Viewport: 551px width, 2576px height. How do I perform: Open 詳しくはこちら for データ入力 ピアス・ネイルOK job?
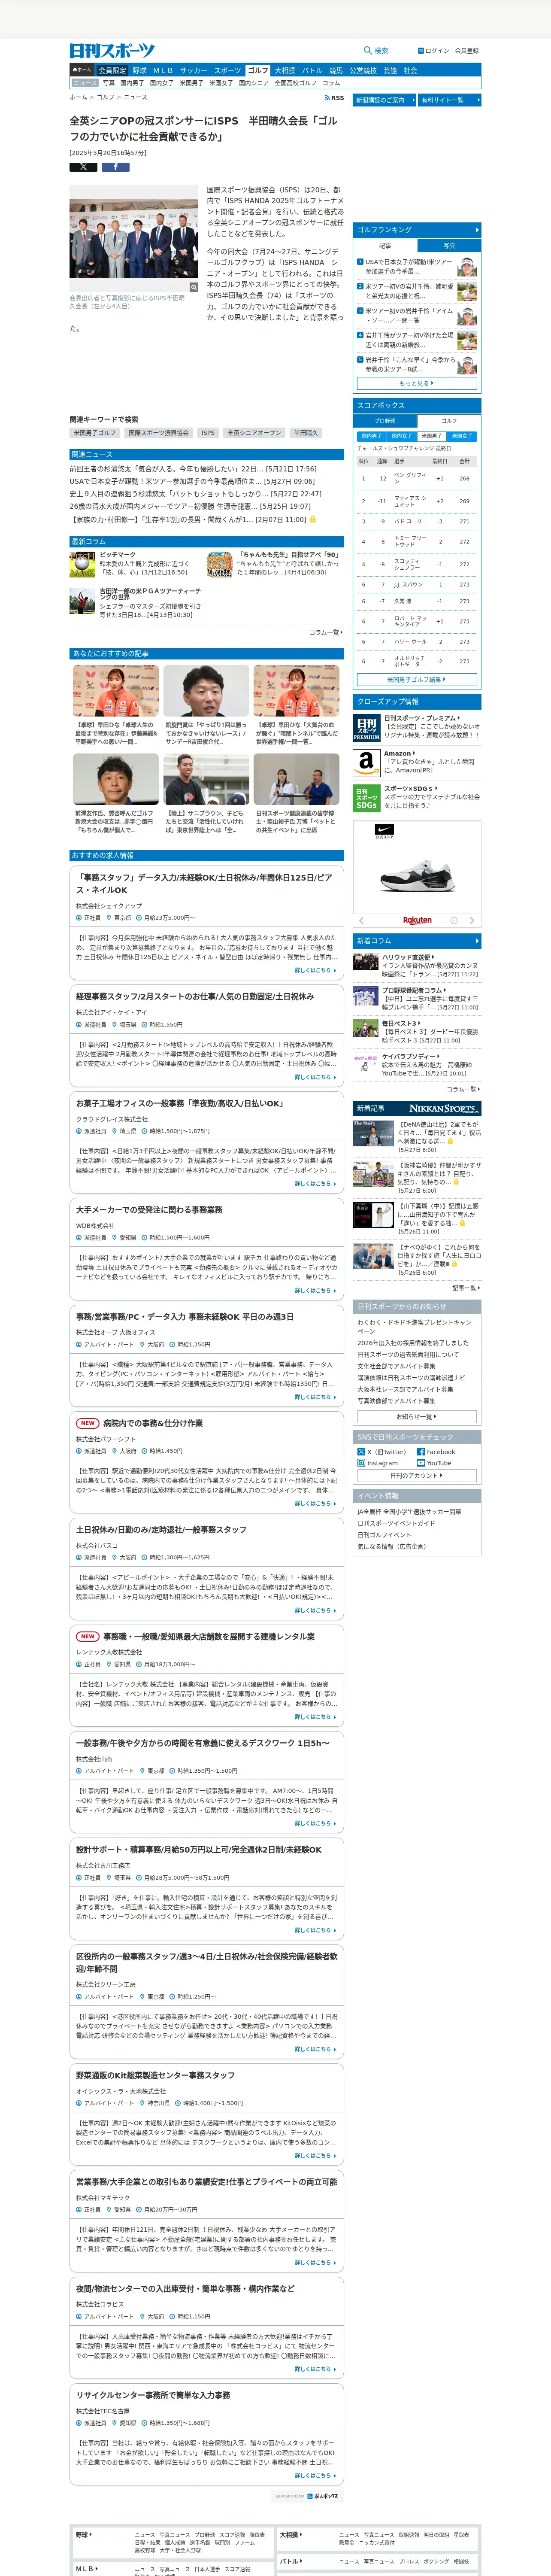coord(315,970)
